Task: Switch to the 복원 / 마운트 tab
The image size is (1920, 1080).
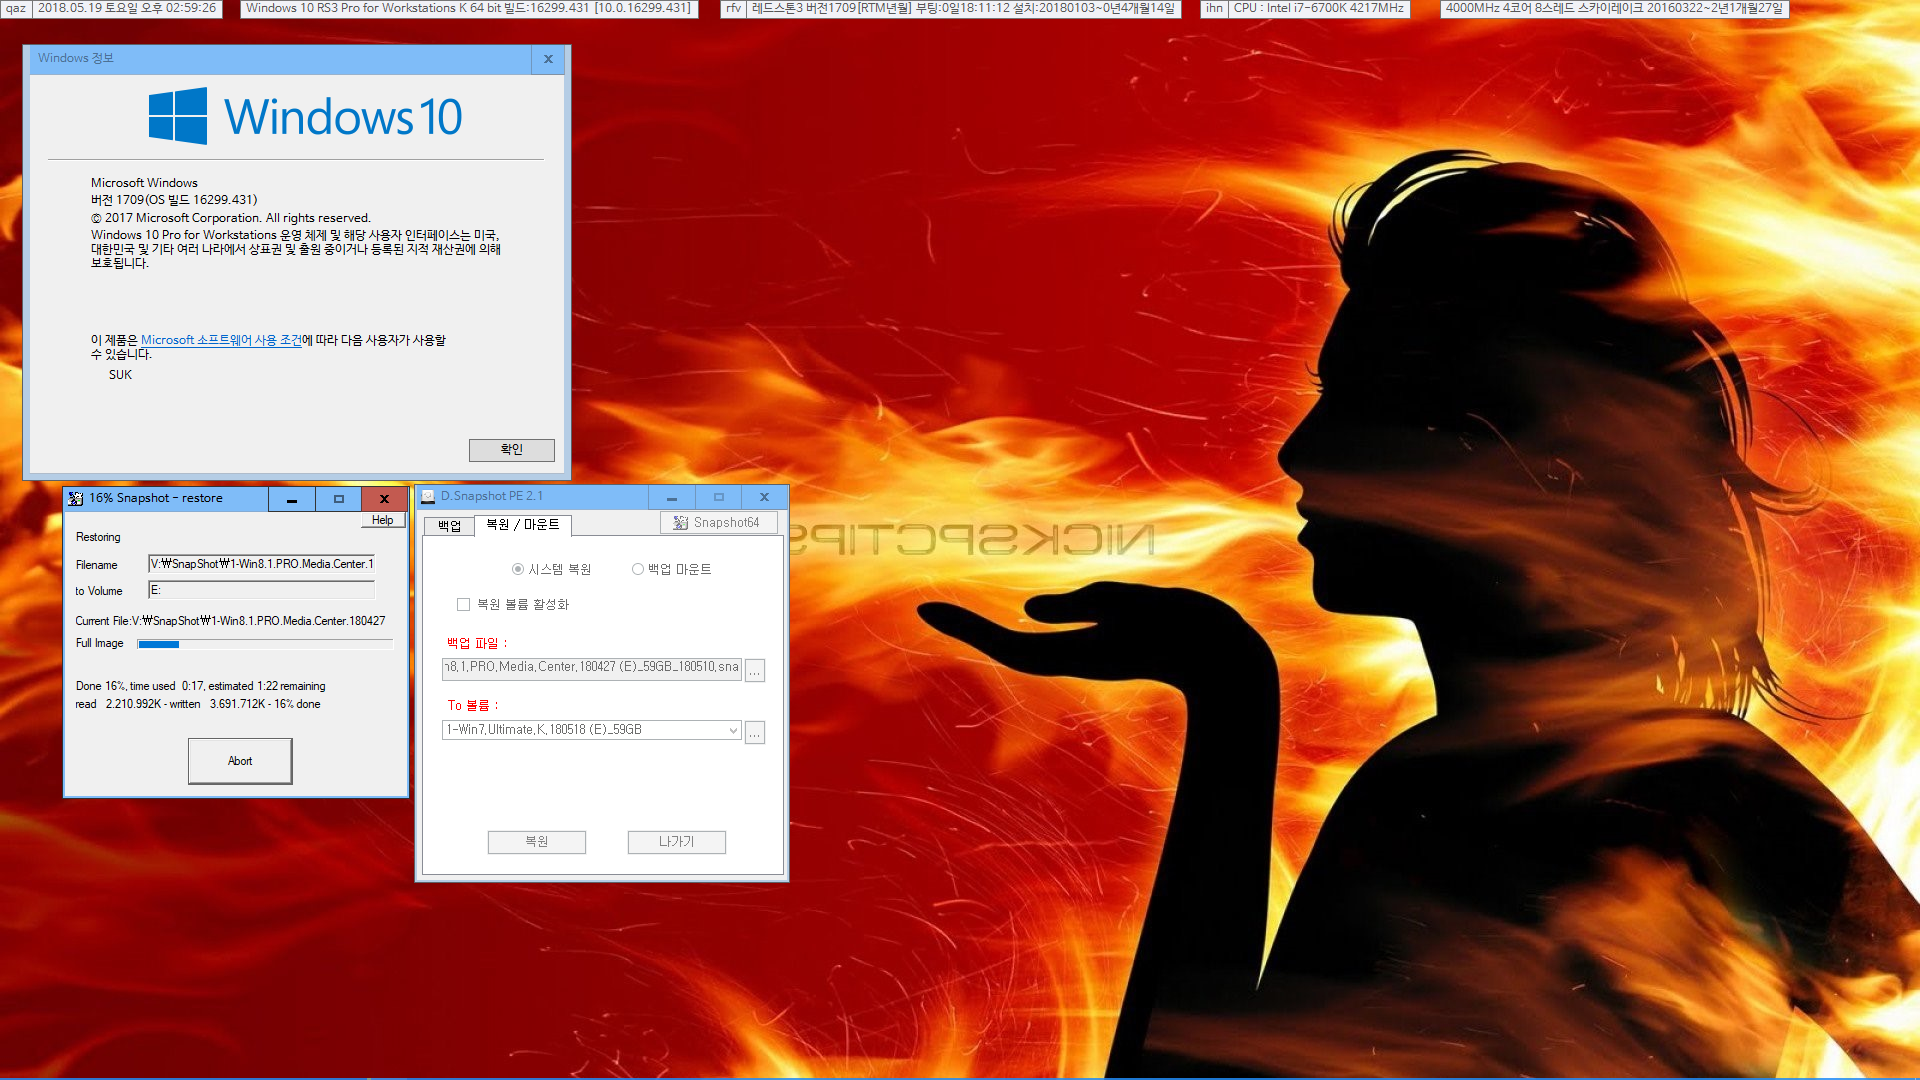Action: click(523, 525)
